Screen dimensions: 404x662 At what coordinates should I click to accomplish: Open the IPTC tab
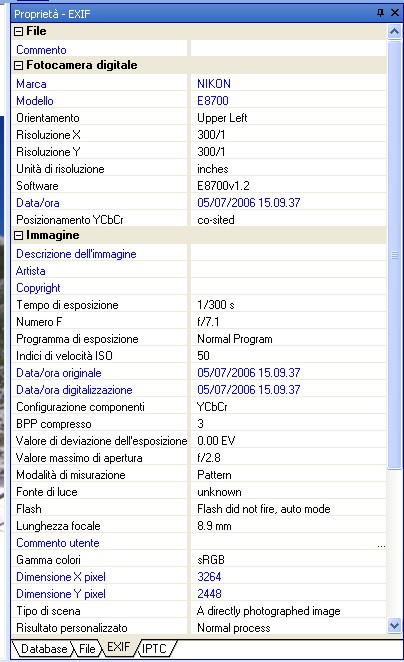(154, 648)
